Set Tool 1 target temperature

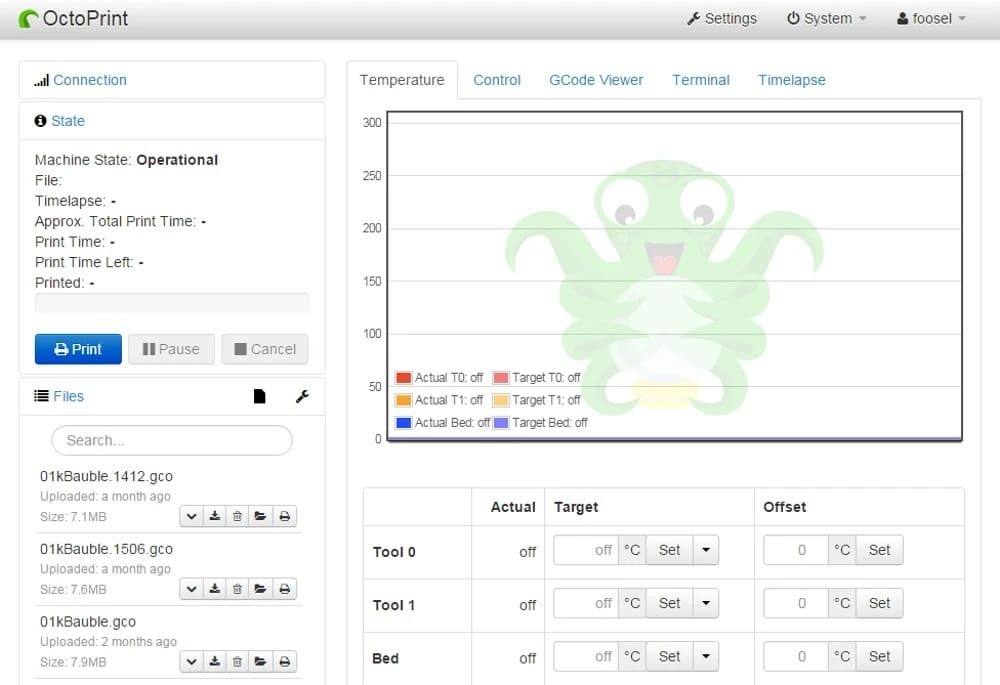coord(669,603)
